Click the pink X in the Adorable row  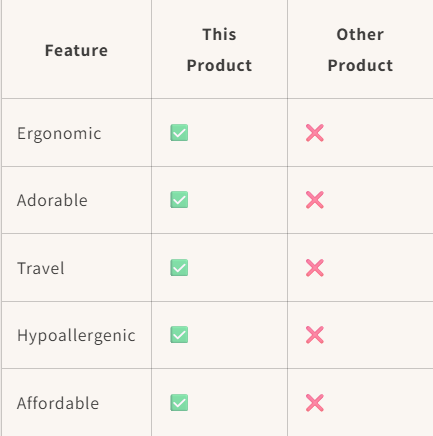click(x=315, y=200)
